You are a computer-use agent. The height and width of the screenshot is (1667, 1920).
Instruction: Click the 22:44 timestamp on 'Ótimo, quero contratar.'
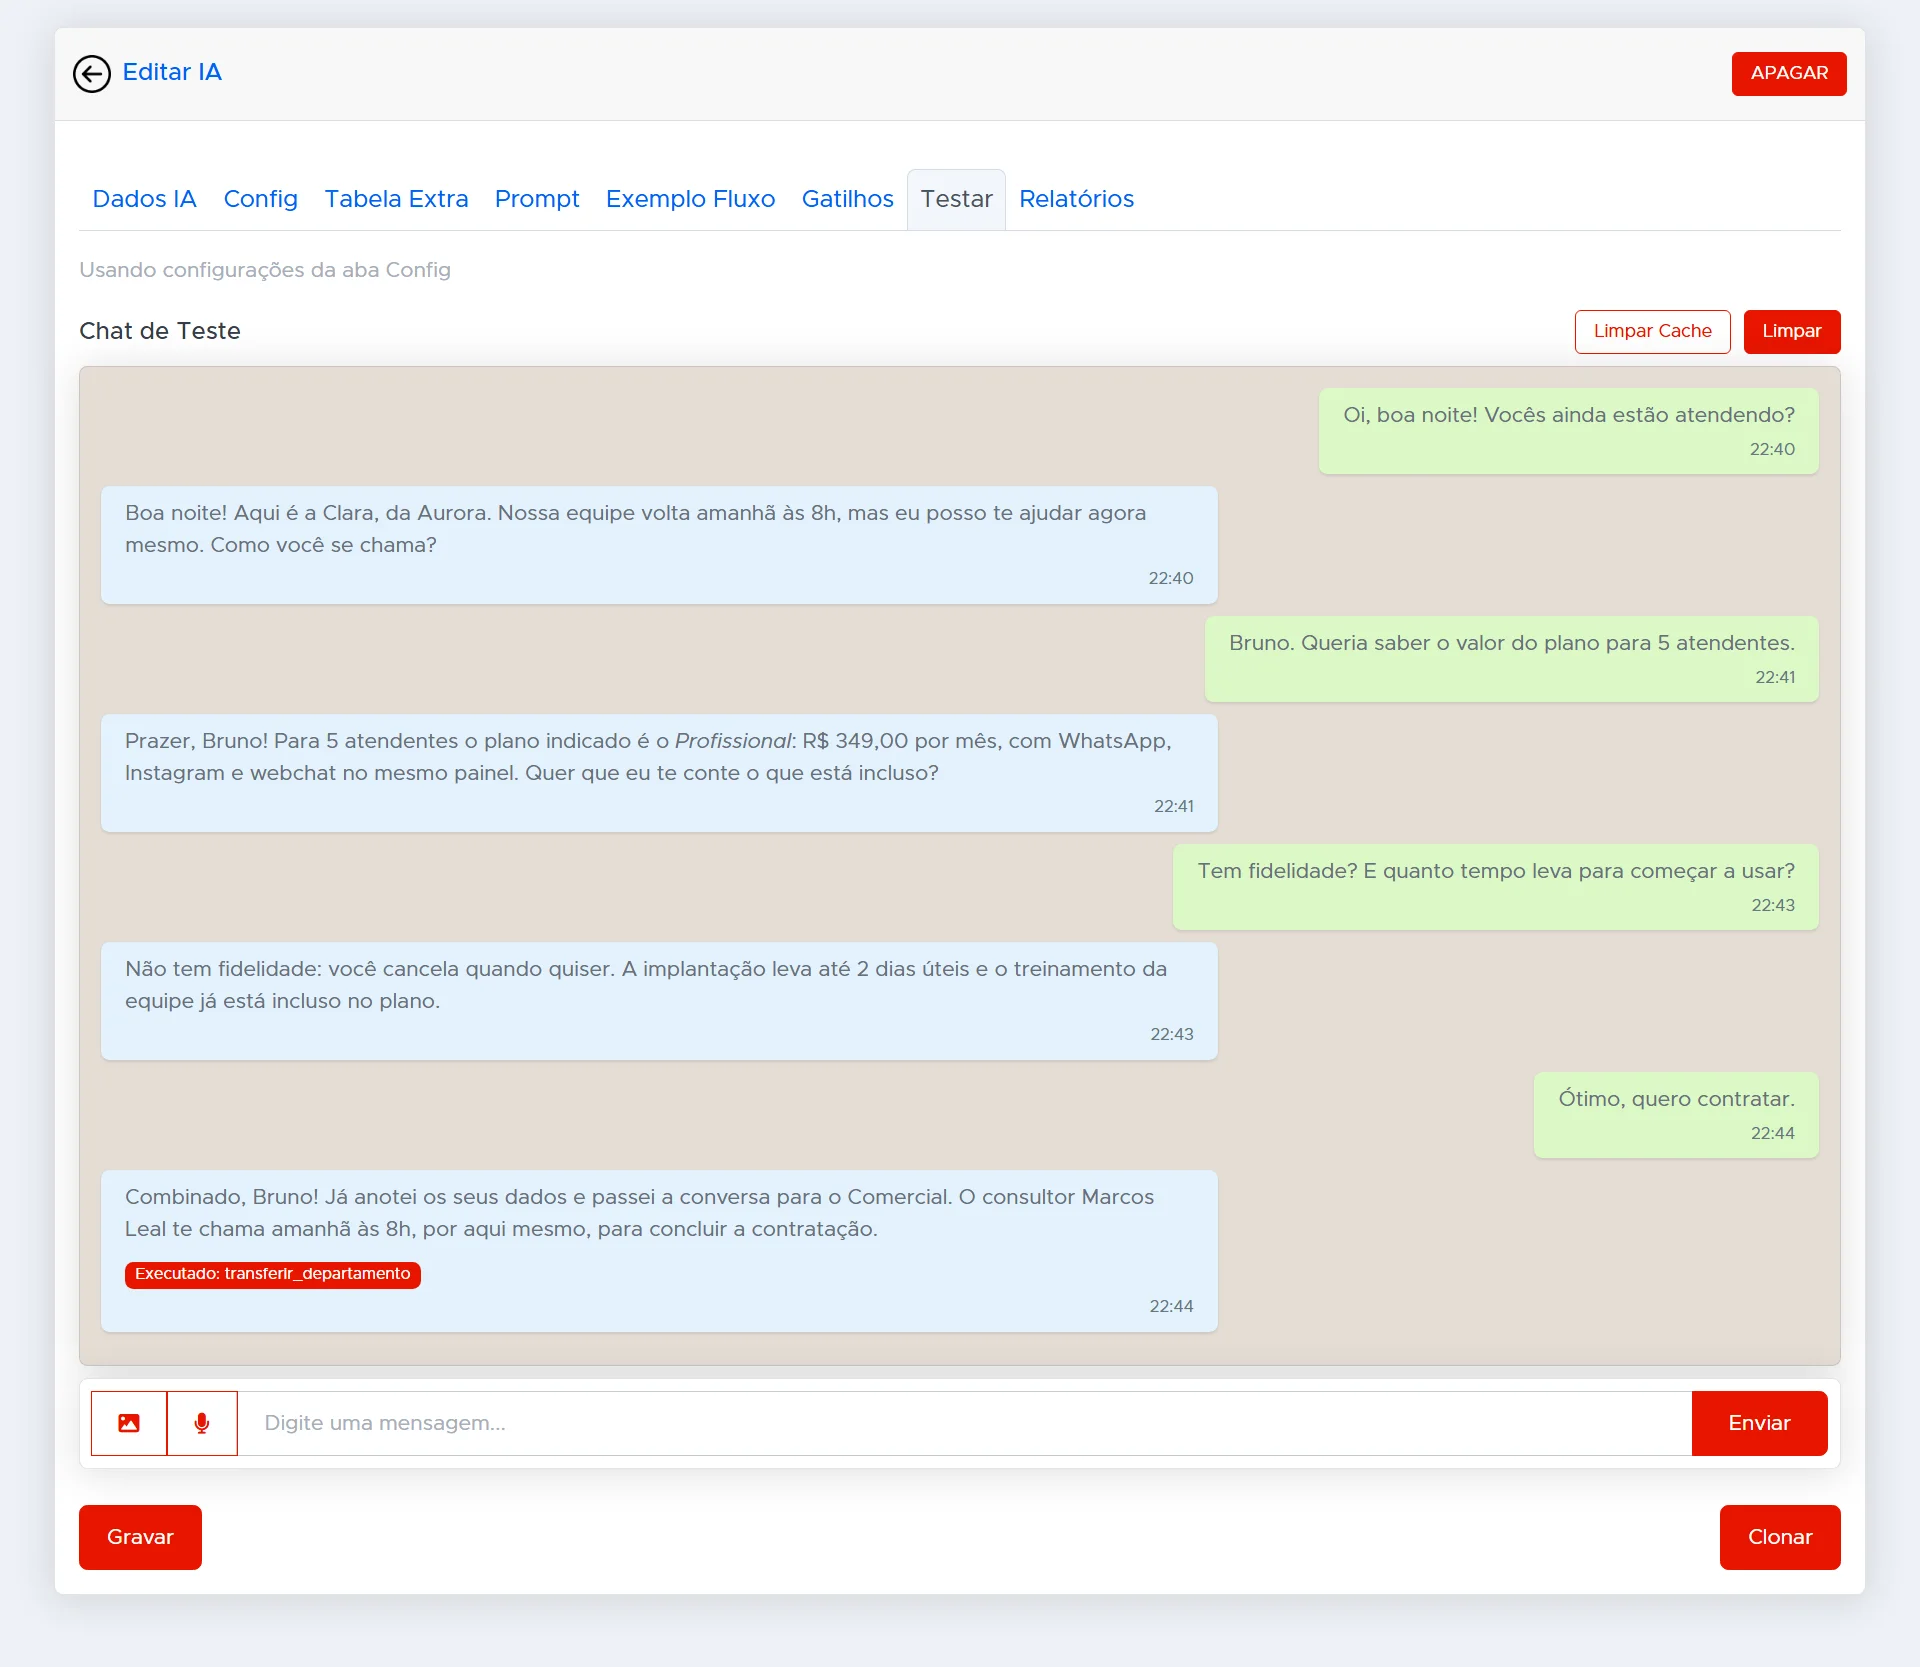point(1772,1133)
